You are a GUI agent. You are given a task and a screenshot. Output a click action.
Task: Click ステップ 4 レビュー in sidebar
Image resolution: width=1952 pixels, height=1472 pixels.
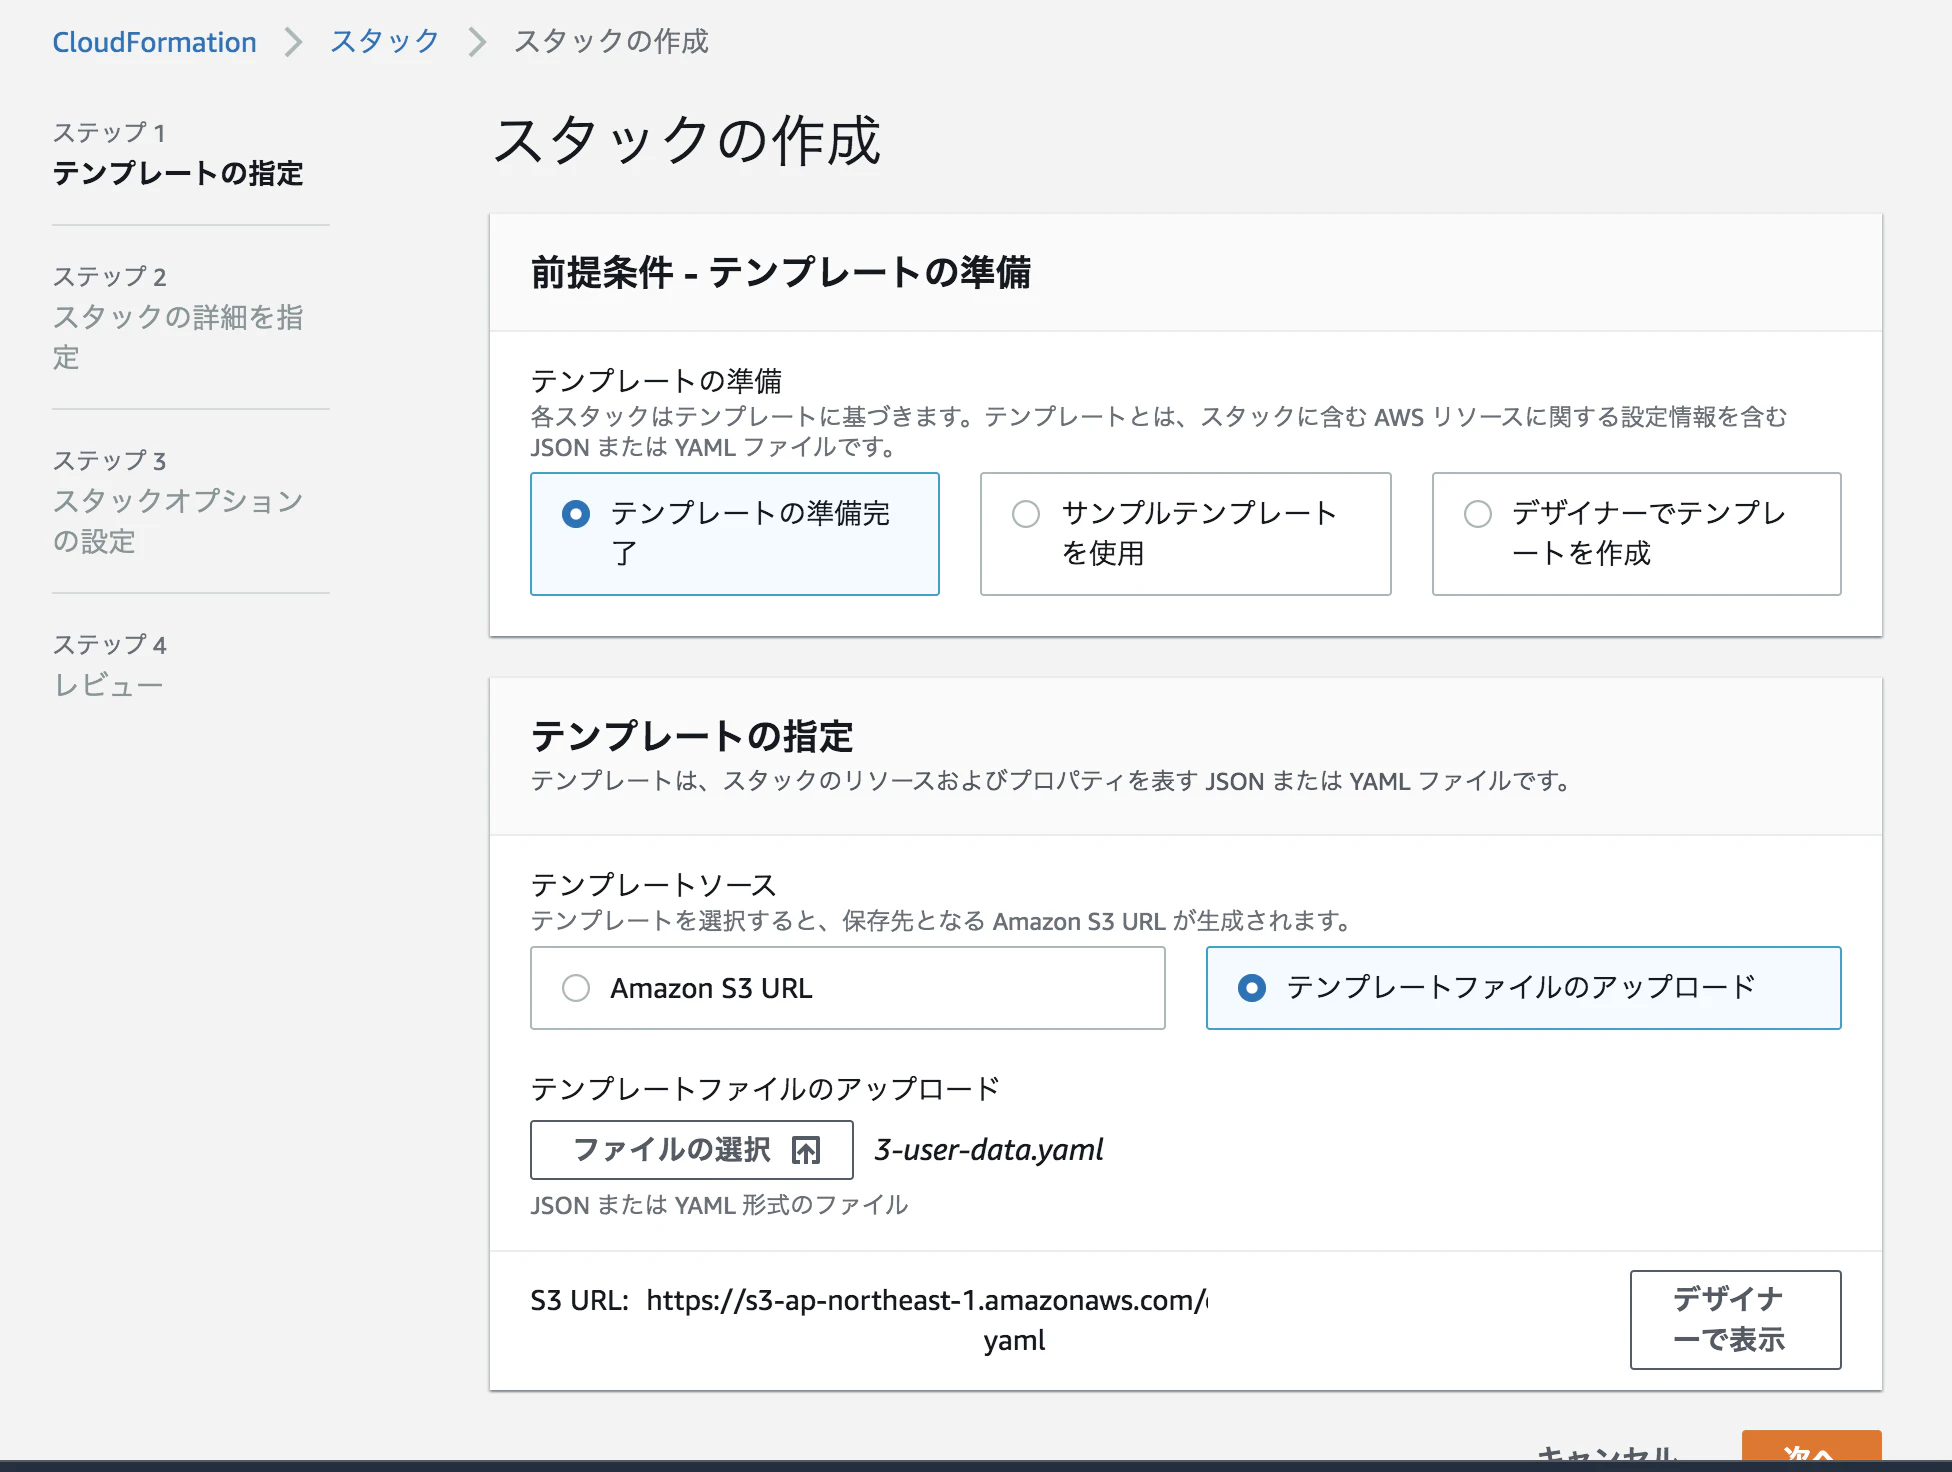[110, 666]
